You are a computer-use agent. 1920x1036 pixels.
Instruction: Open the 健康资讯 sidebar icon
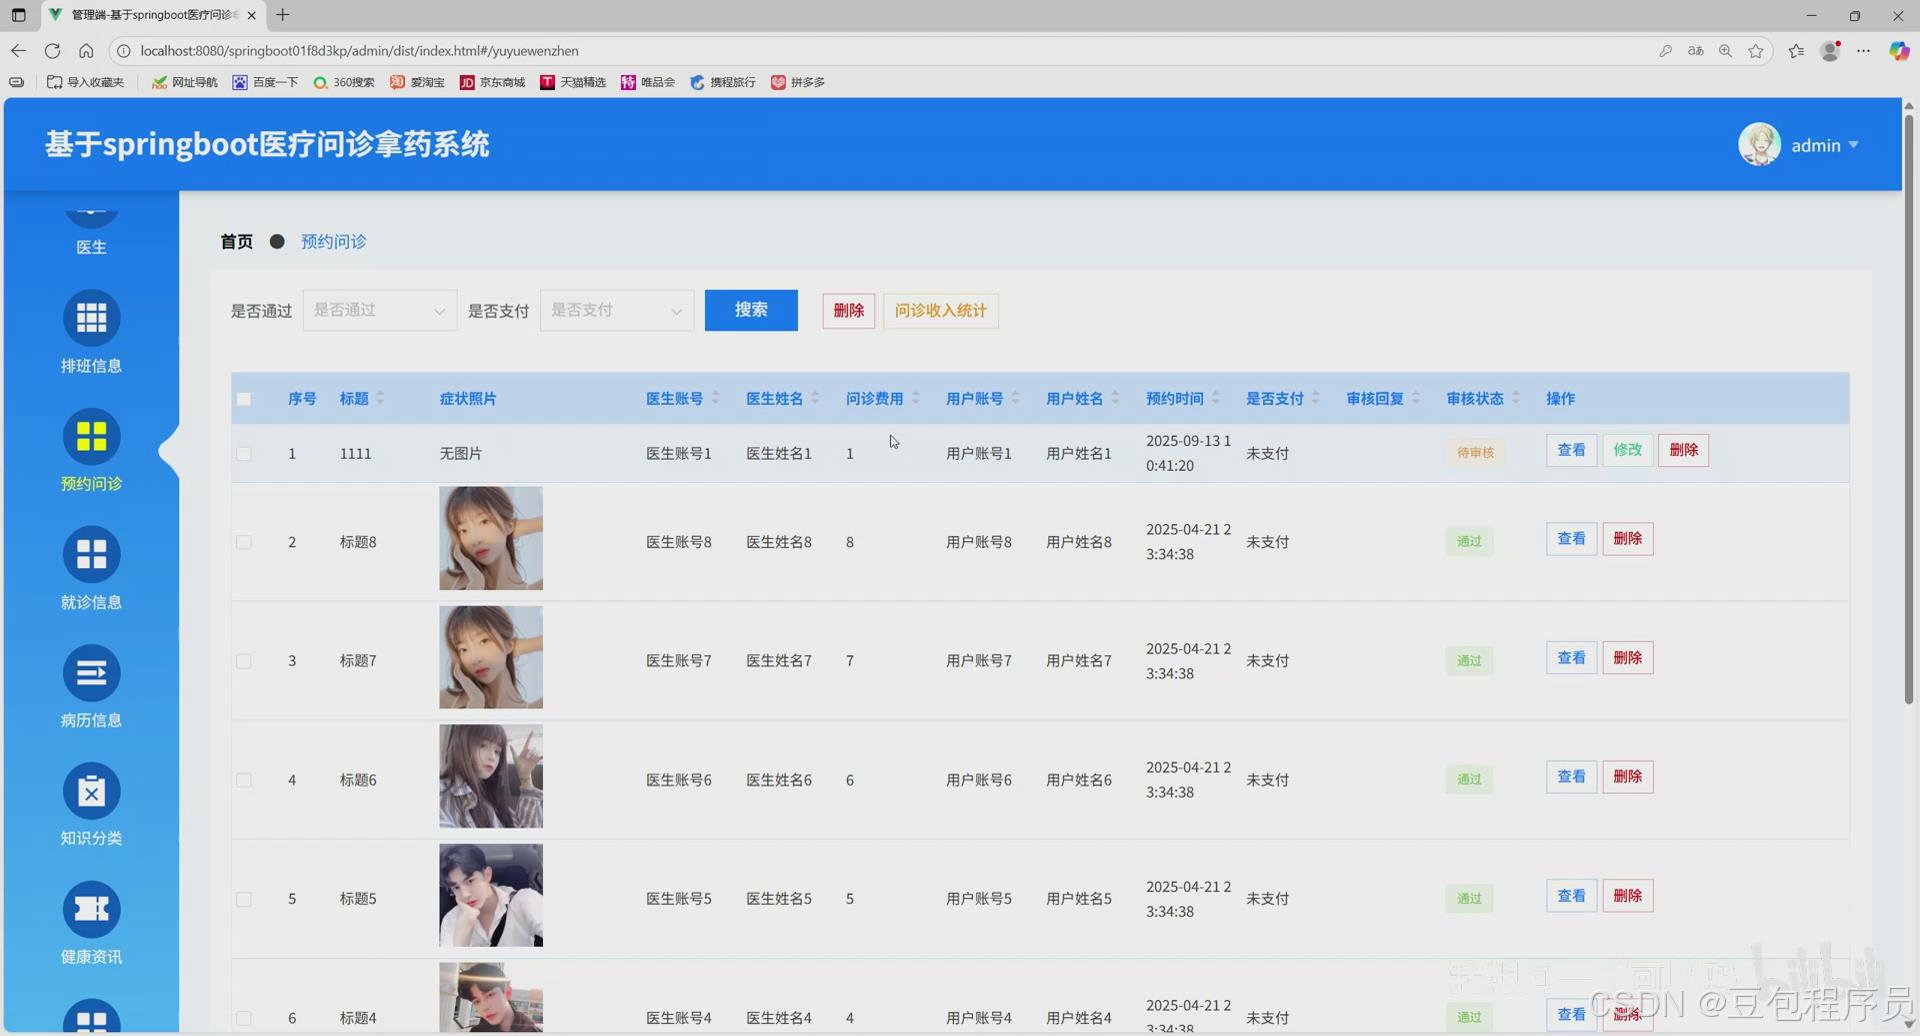click(x=91, y=909)
